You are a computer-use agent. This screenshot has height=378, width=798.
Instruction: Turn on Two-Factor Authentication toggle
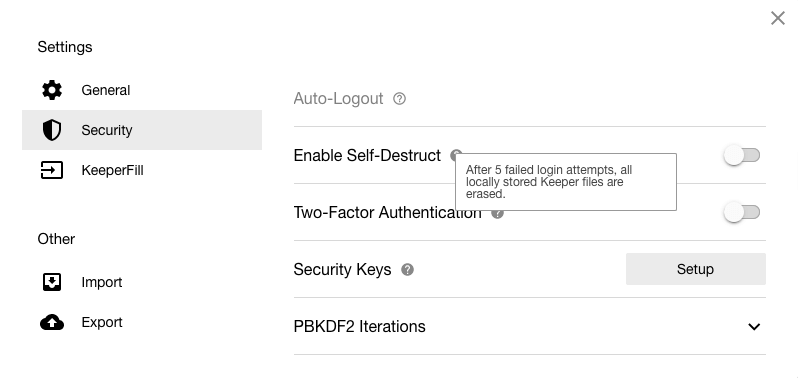click(x=742, y=212)
